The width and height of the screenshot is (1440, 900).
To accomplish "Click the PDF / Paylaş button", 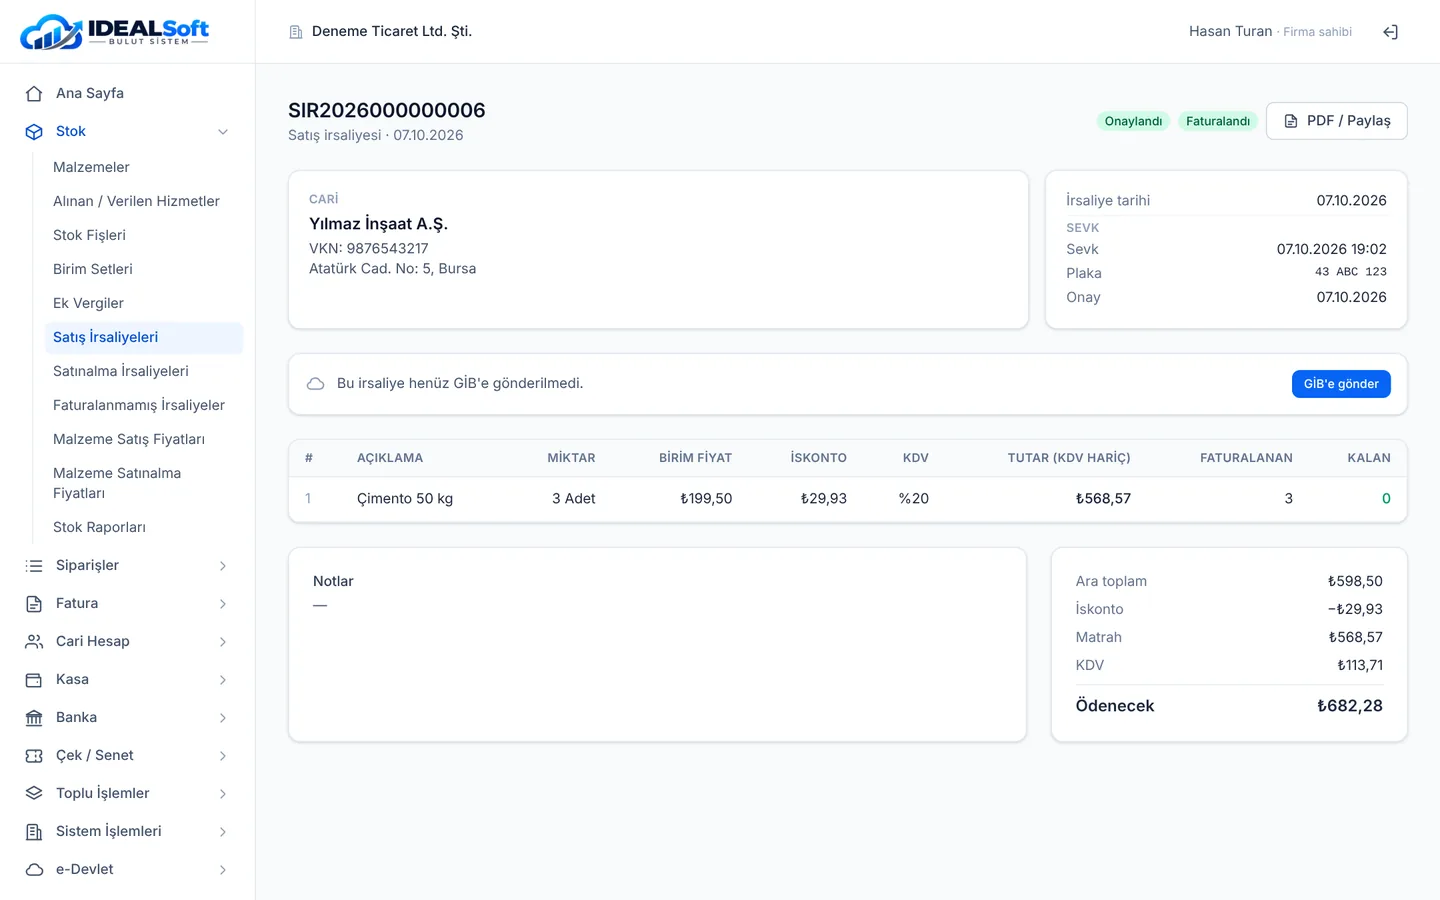I will point(1336,121).
